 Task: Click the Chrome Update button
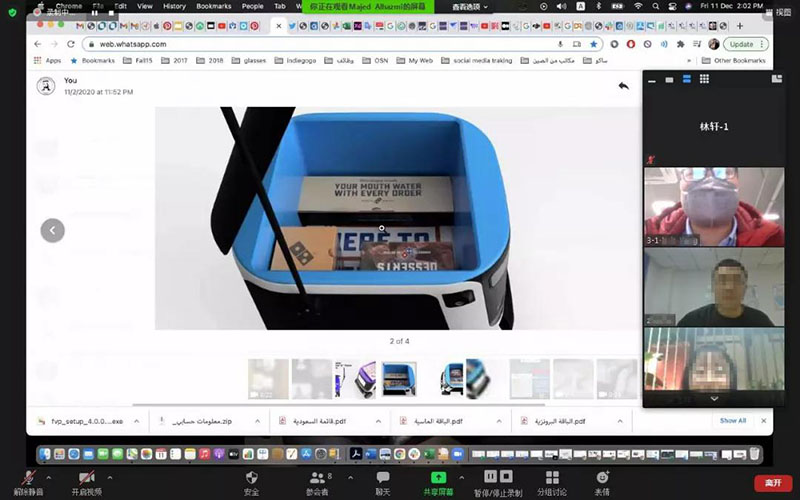[x=746, y=44]
